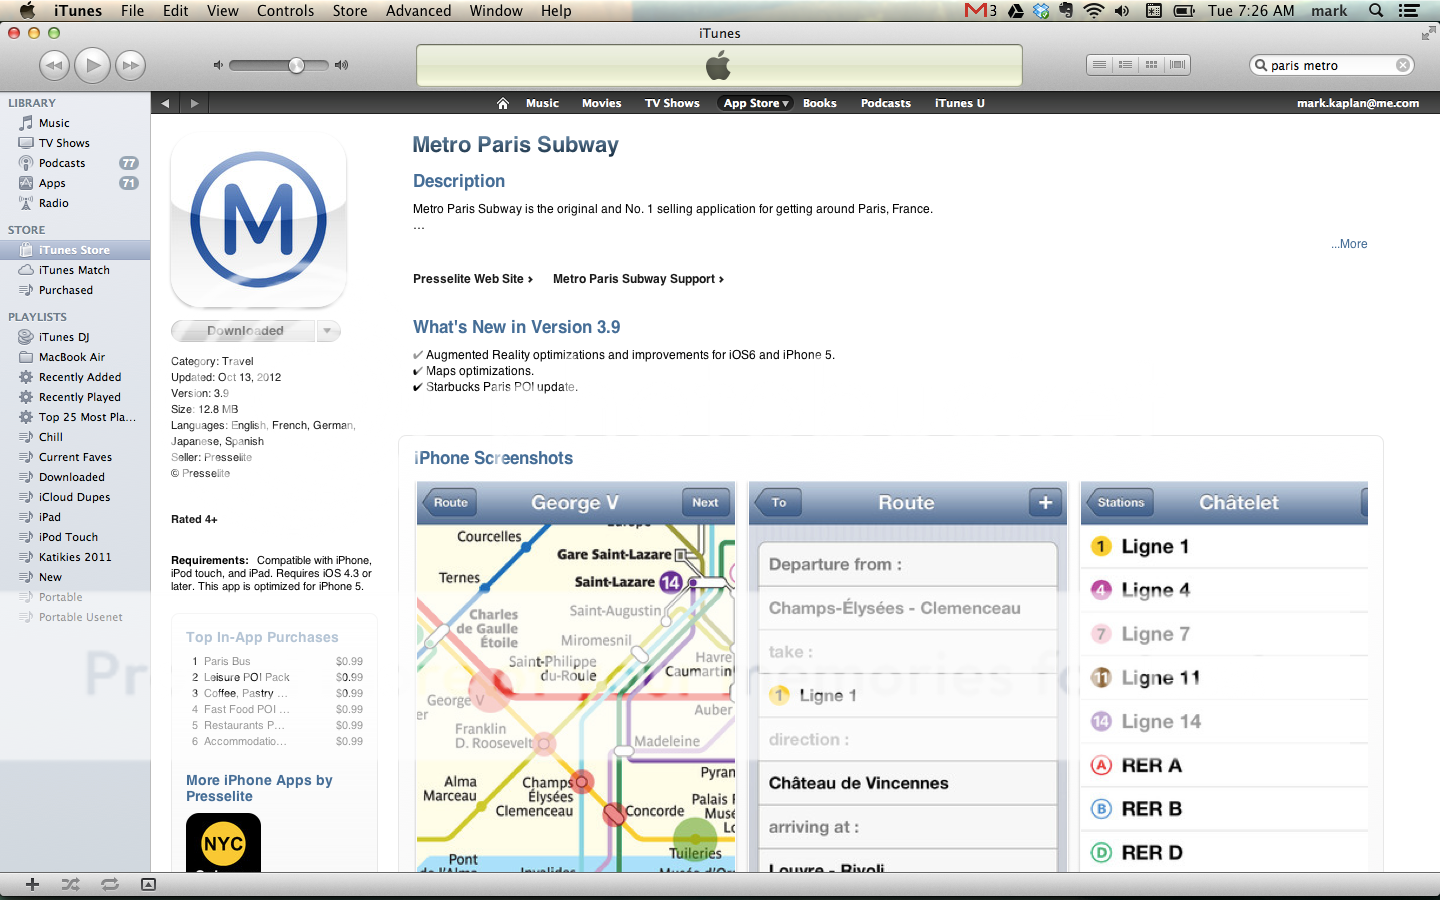Viewport: 1440px width, 900px height.
Task: Open Spotlight search in menu bar
Action: [1376, 10]
